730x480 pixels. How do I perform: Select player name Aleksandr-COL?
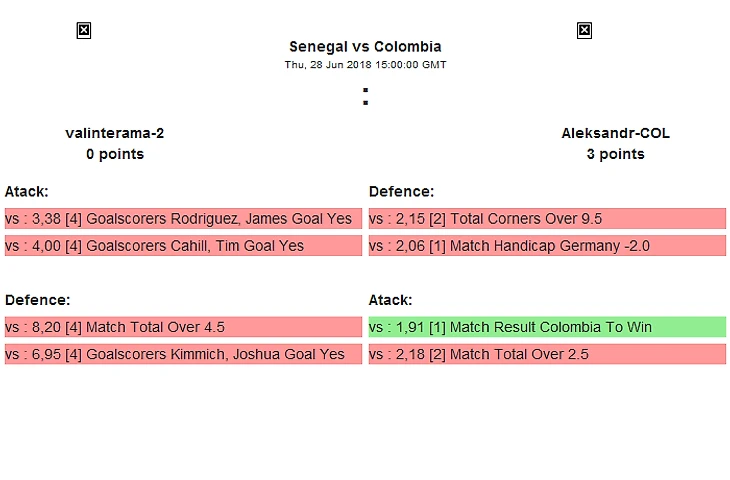pyautogui.click(x=615, y=133)
